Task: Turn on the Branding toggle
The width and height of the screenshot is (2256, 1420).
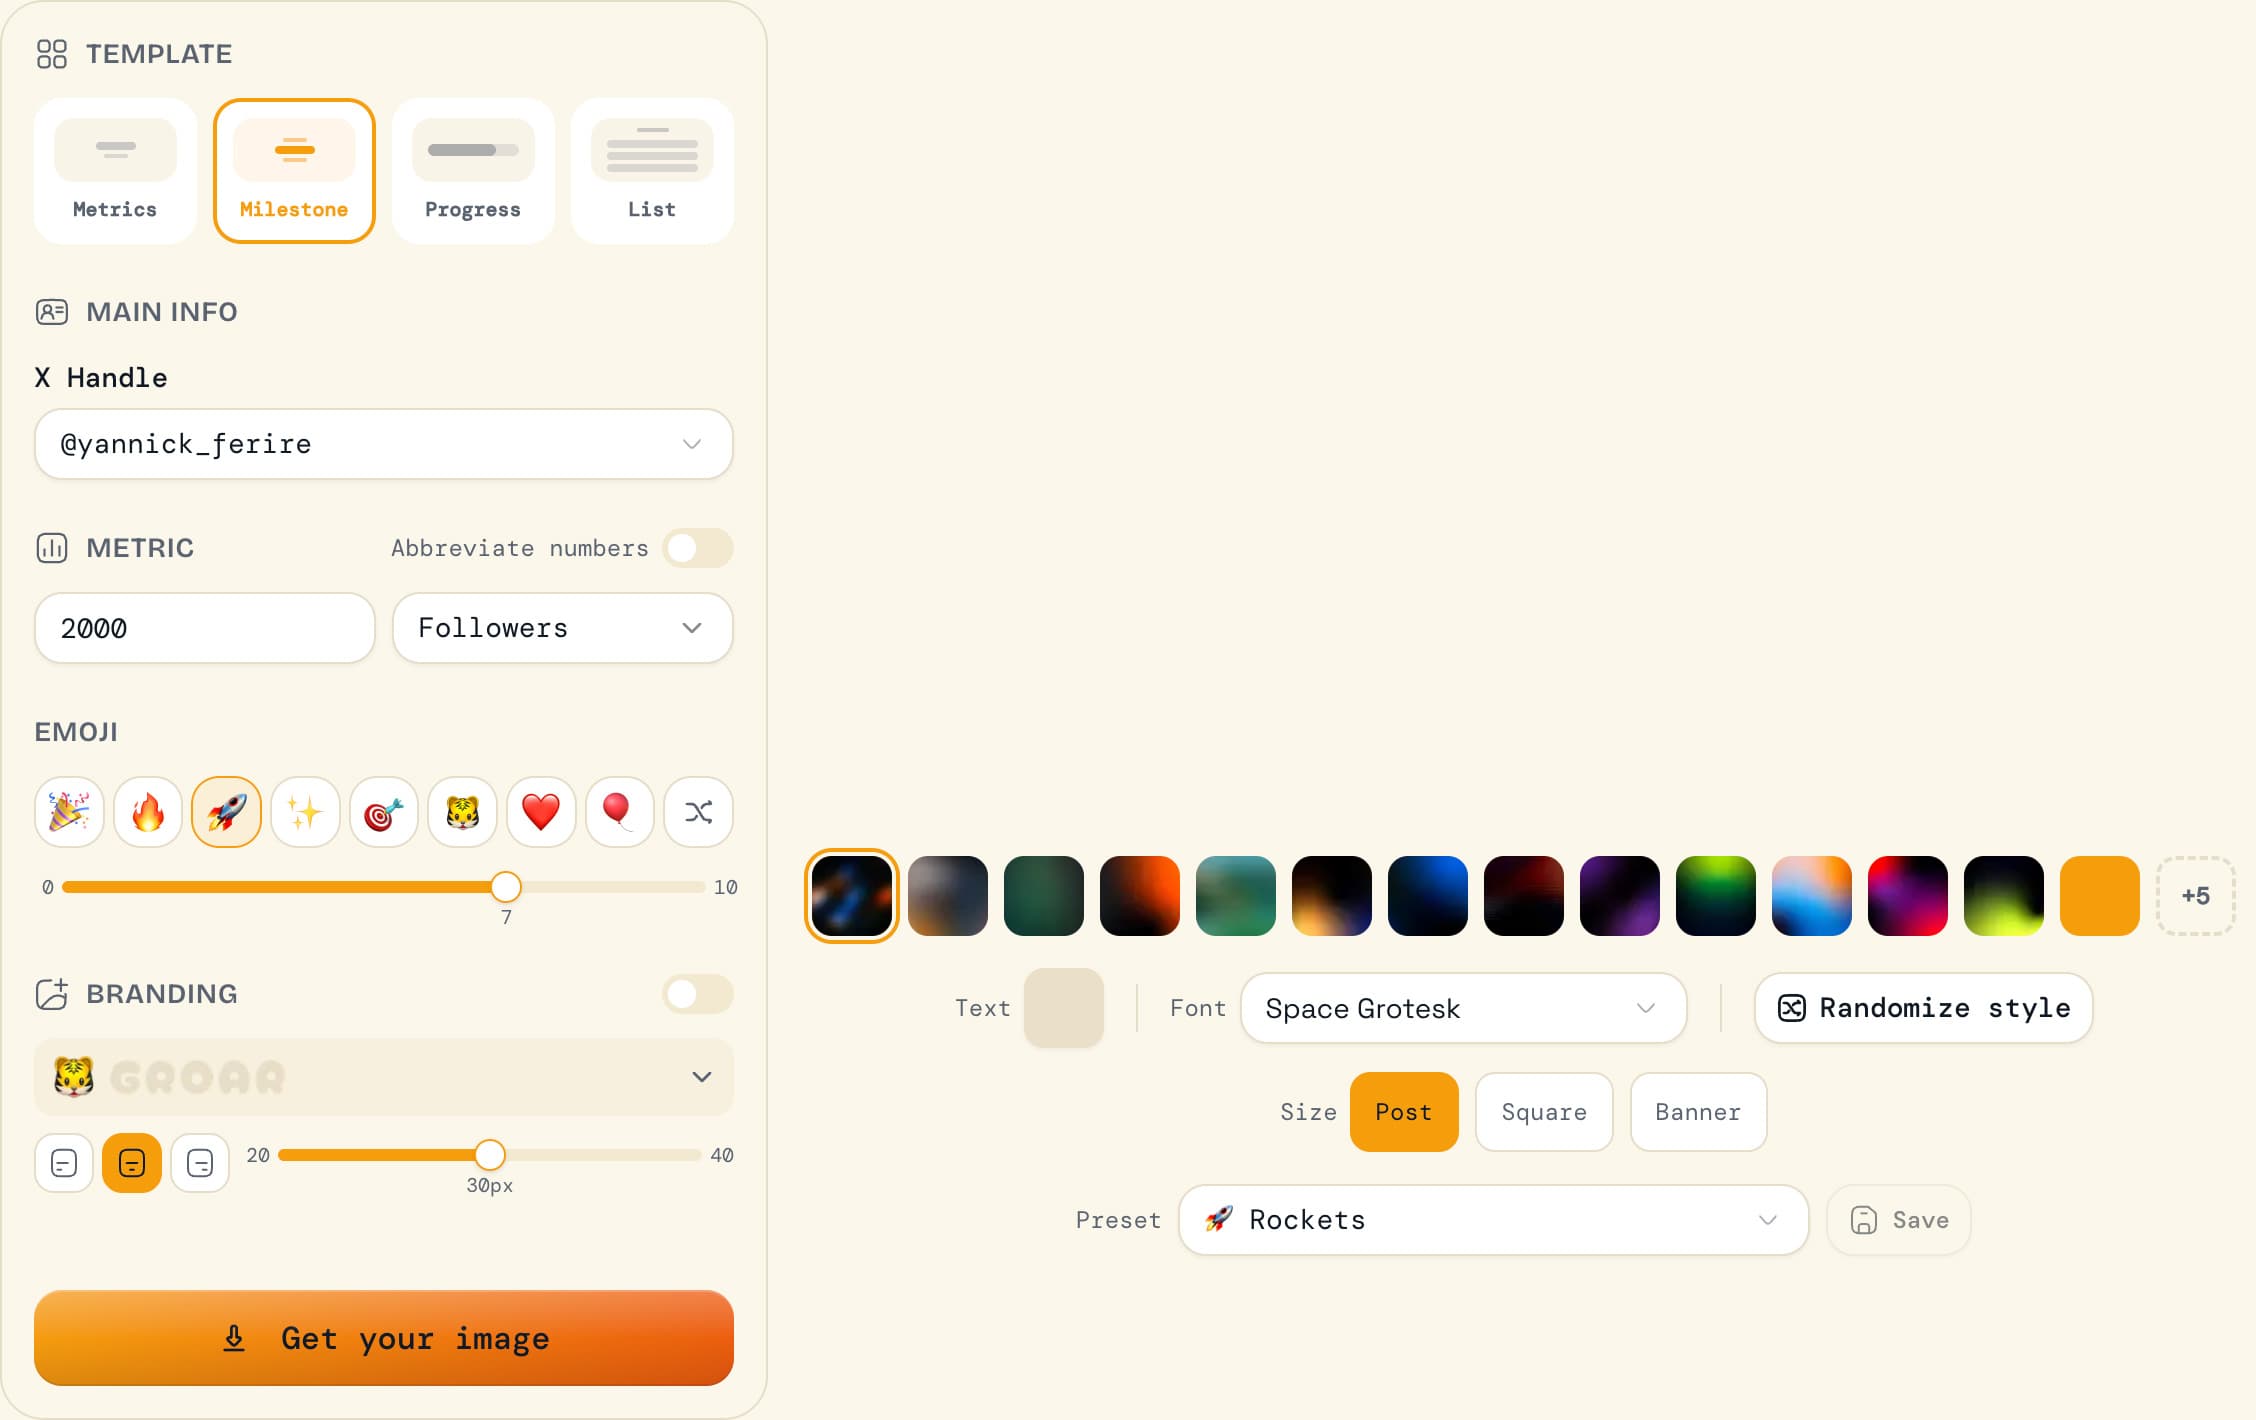Action: point(697,994)
